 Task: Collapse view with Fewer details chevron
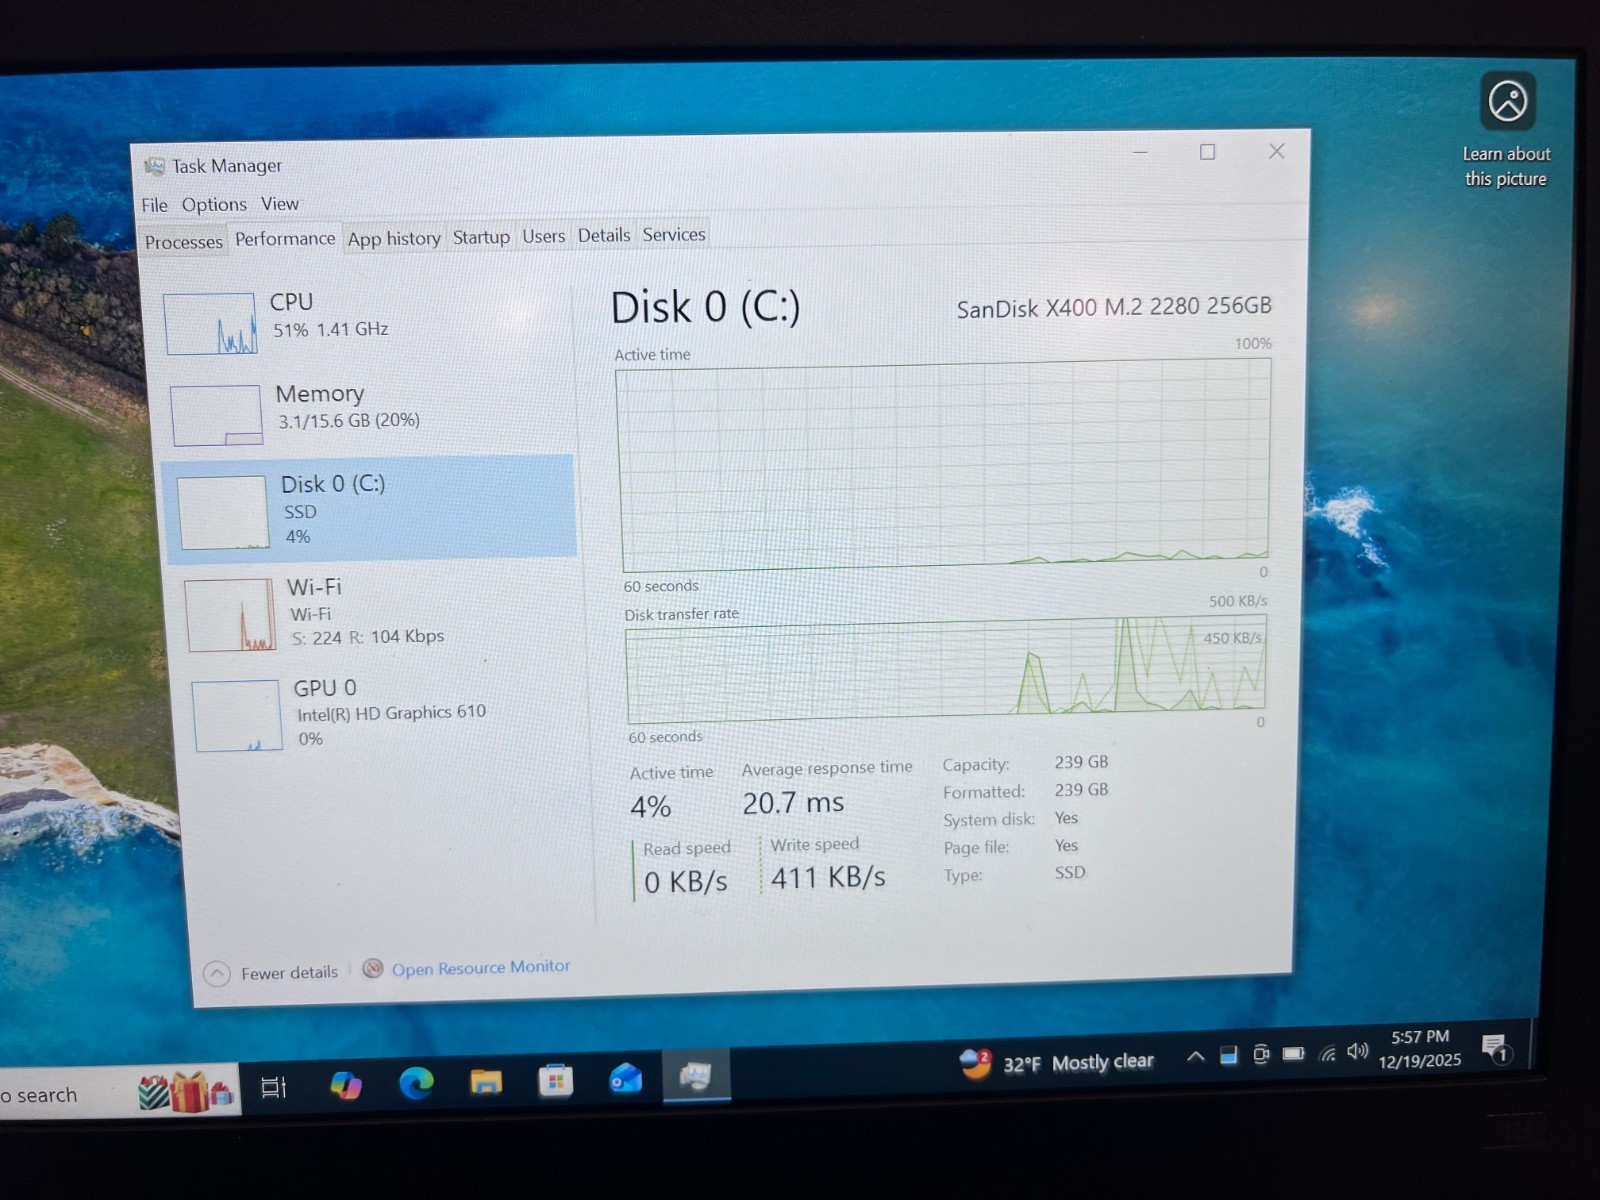pos(217,974)
